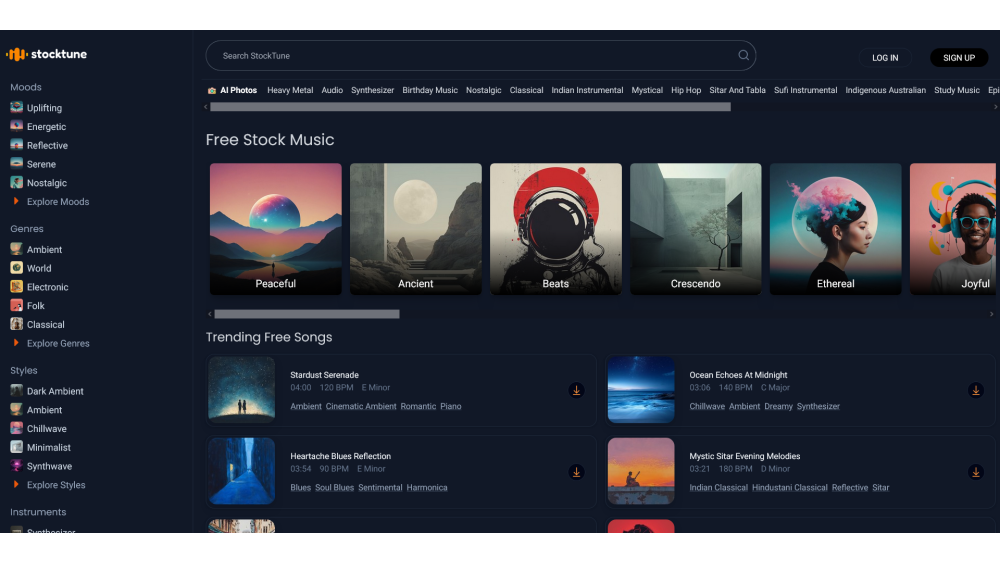
Task: Download Mystic Sitar Evening Melodies track
Action: coord(975,472)
